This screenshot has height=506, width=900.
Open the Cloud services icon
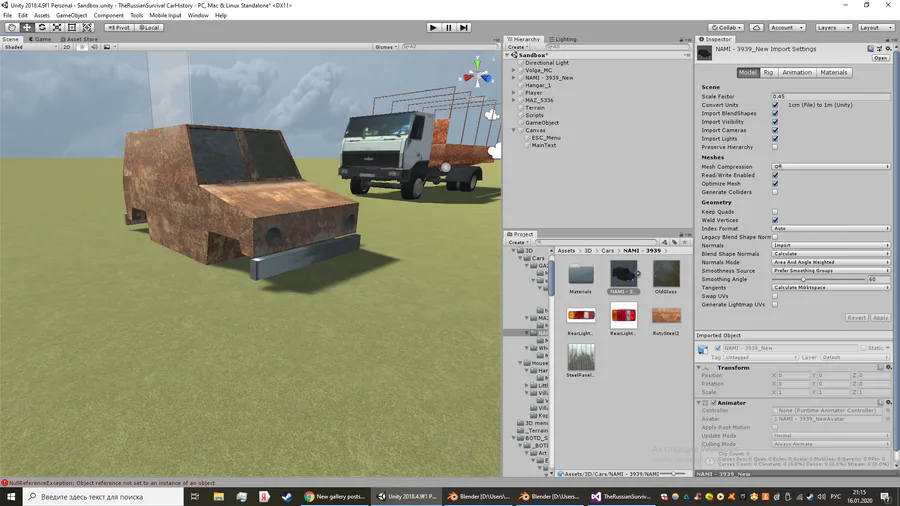(x=756, y=28)
